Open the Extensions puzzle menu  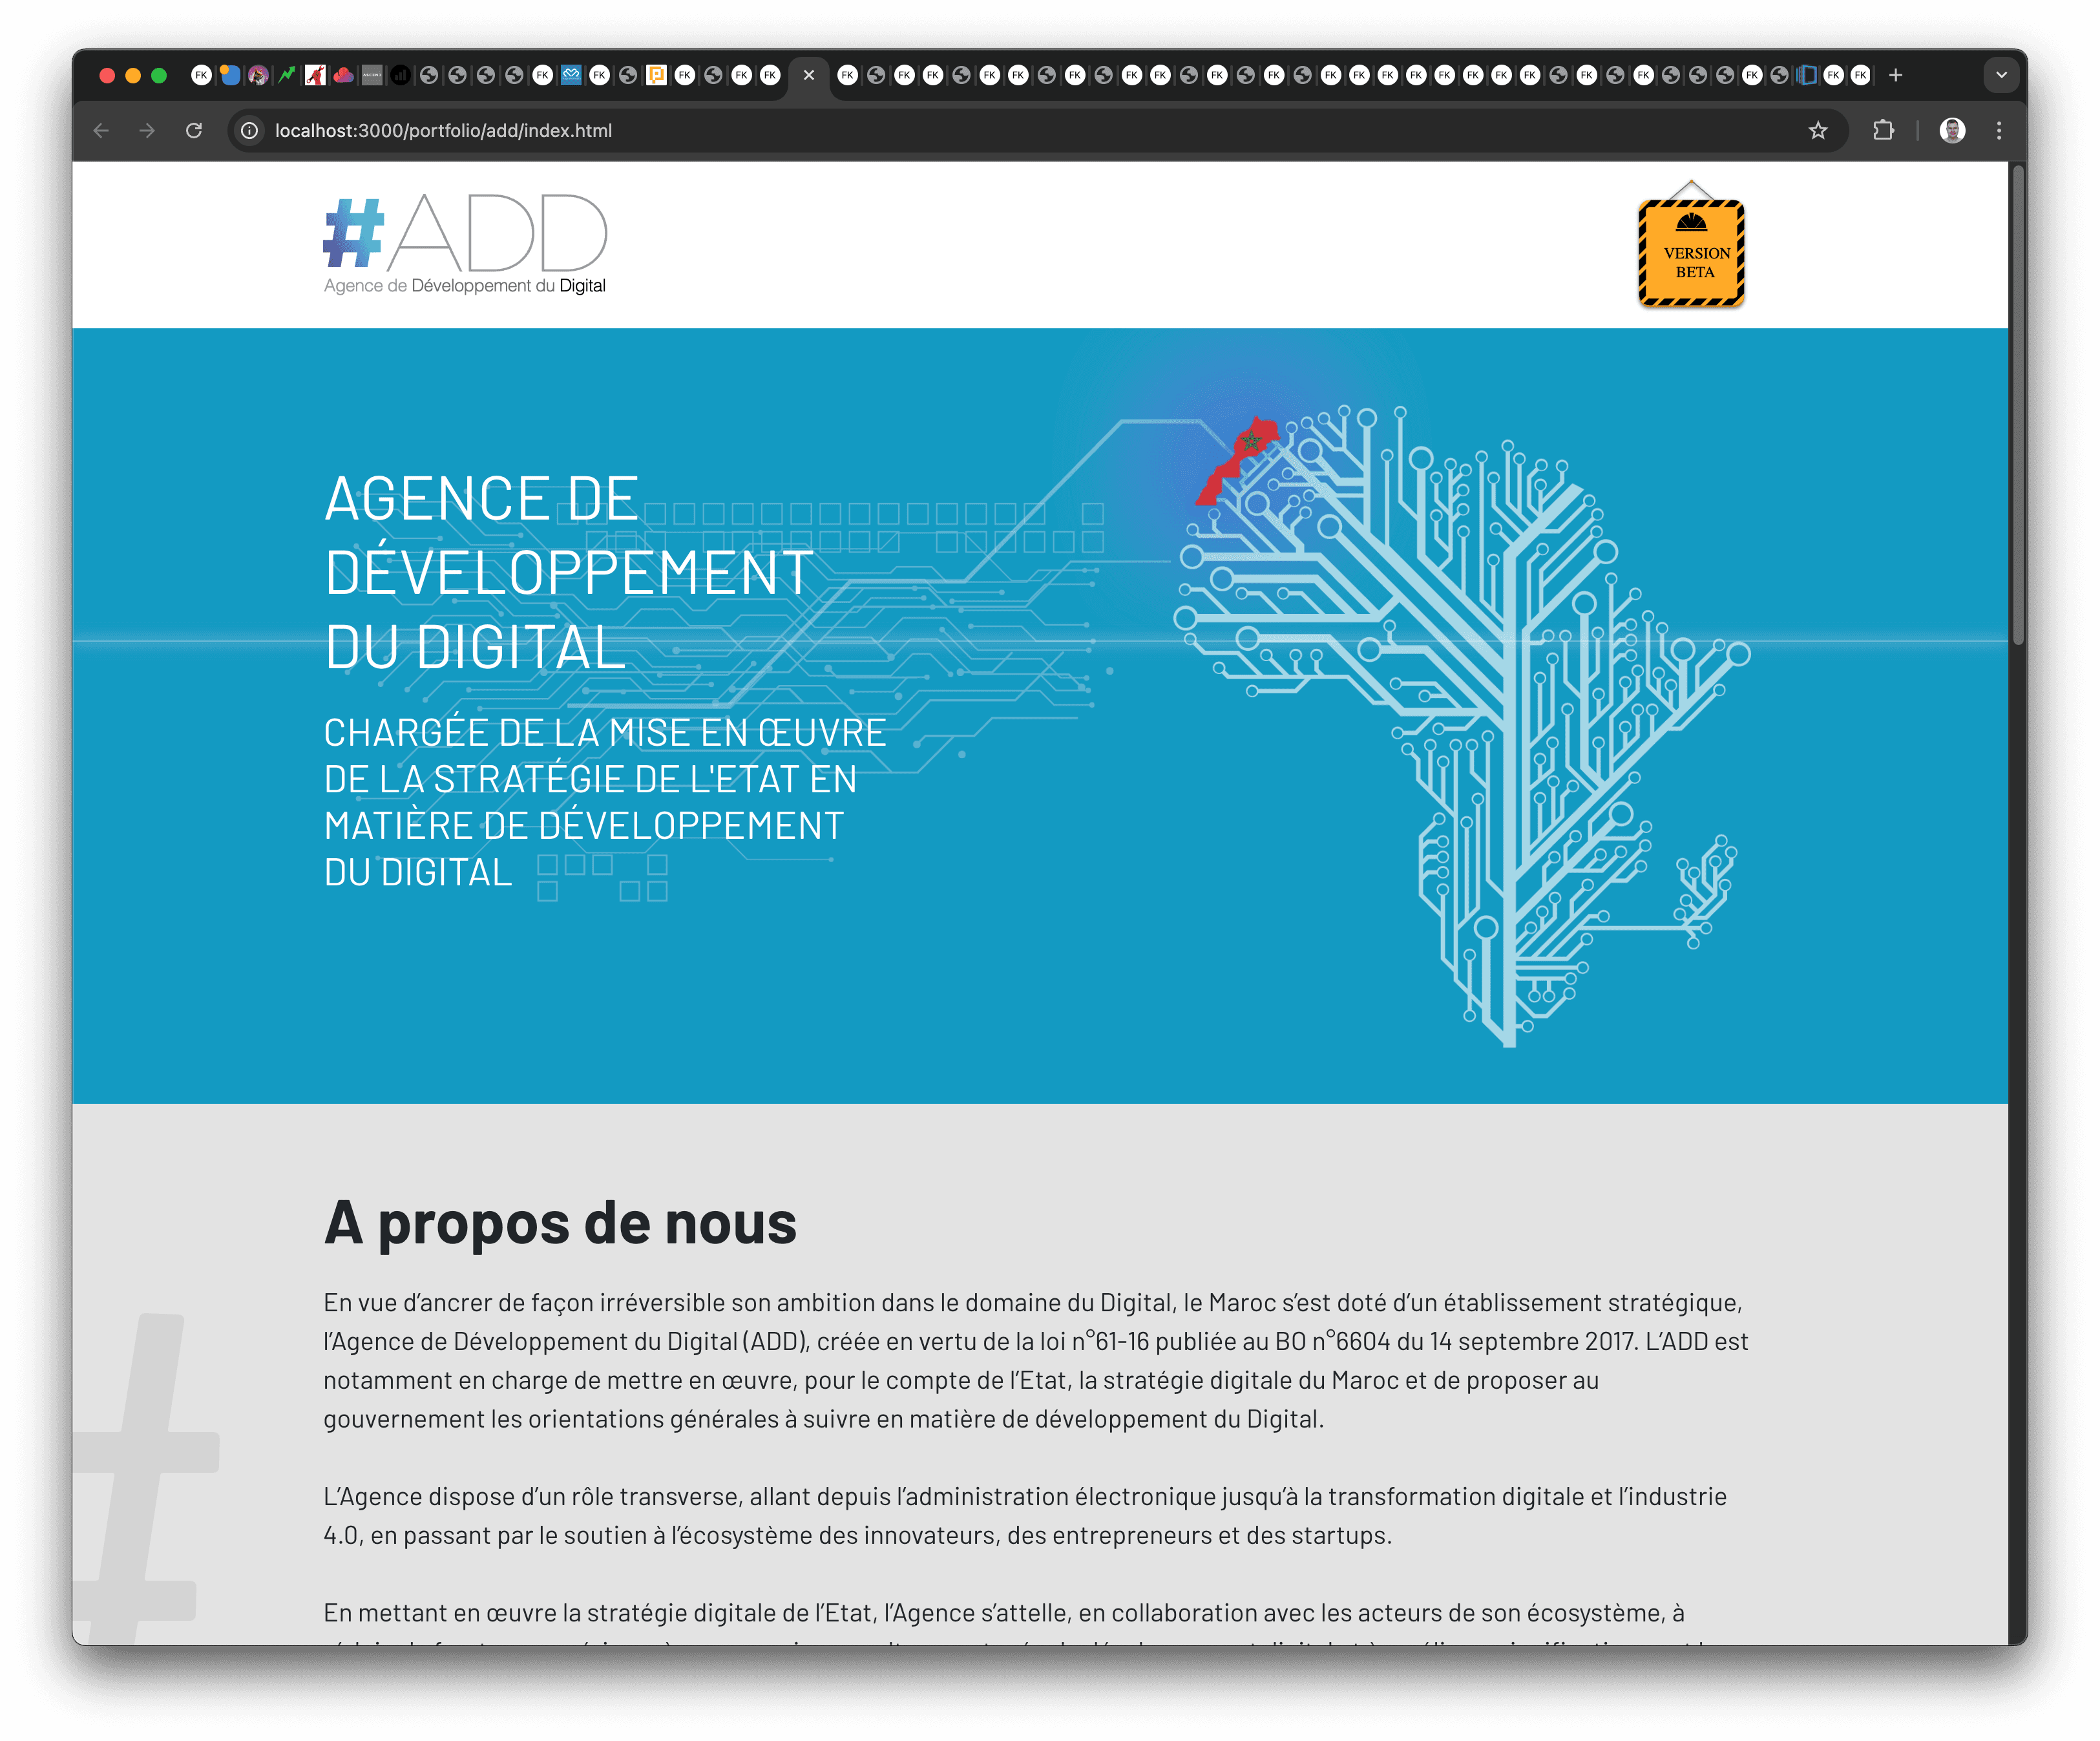pyautogui.click(x=1883, y=131)
